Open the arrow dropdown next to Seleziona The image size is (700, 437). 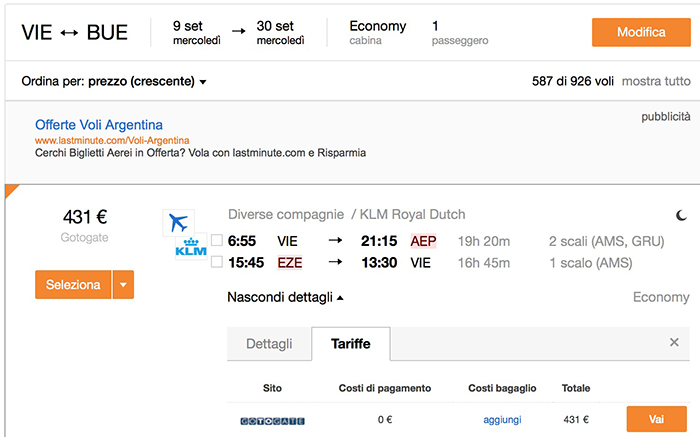click(124, 284)
